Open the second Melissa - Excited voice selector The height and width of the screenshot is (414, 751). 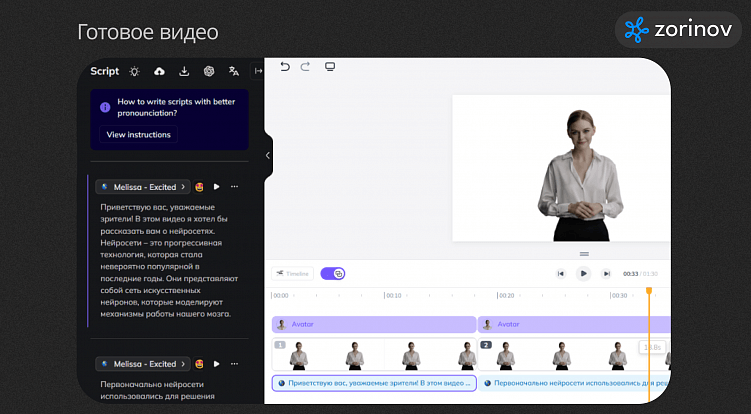pyautogui.click(x=143, y=364)
